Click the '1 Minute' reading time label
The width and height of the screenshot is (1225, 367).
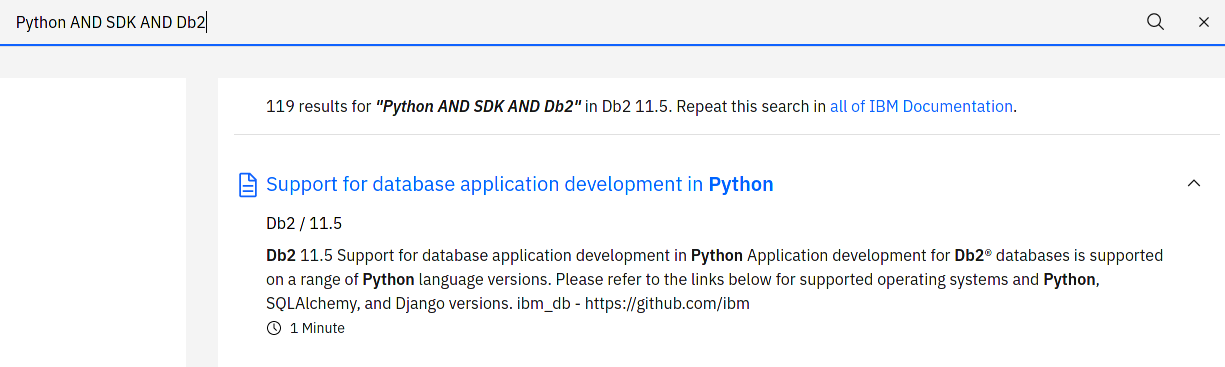pyautogui.click(x=317, y=328)
